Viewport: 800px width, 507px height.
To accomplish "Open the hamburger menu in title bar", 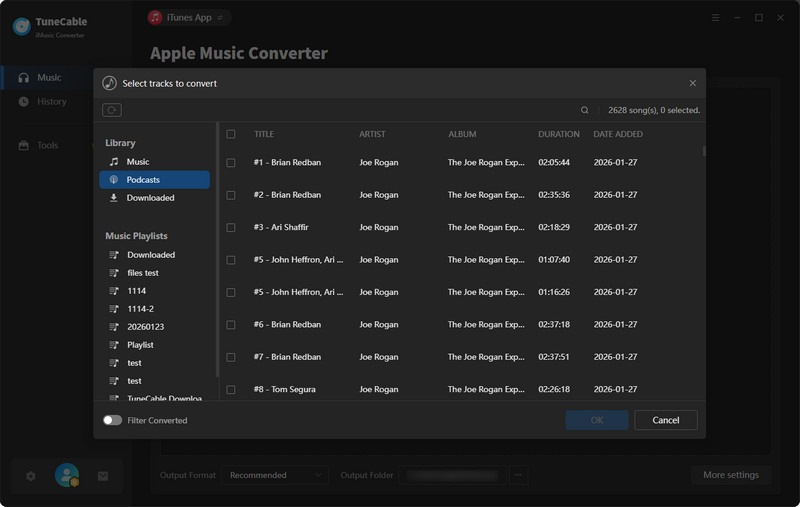I will tap(716, 18).
